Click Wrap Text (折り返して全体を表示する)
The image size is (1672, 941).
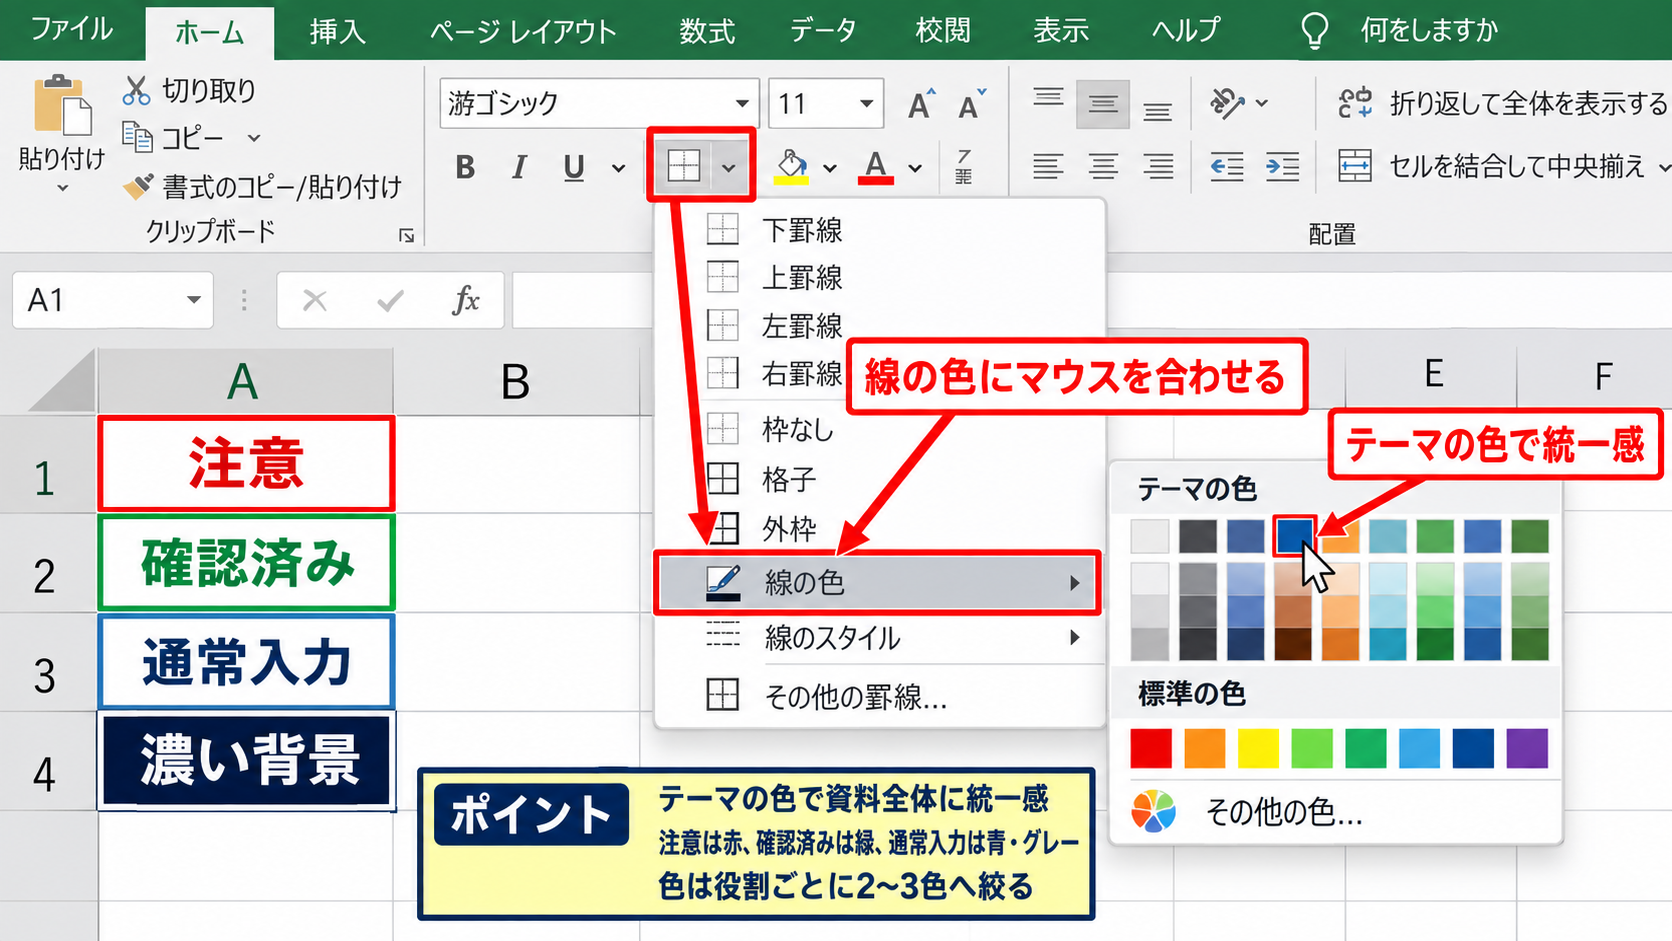click(x=1502, y=103)
